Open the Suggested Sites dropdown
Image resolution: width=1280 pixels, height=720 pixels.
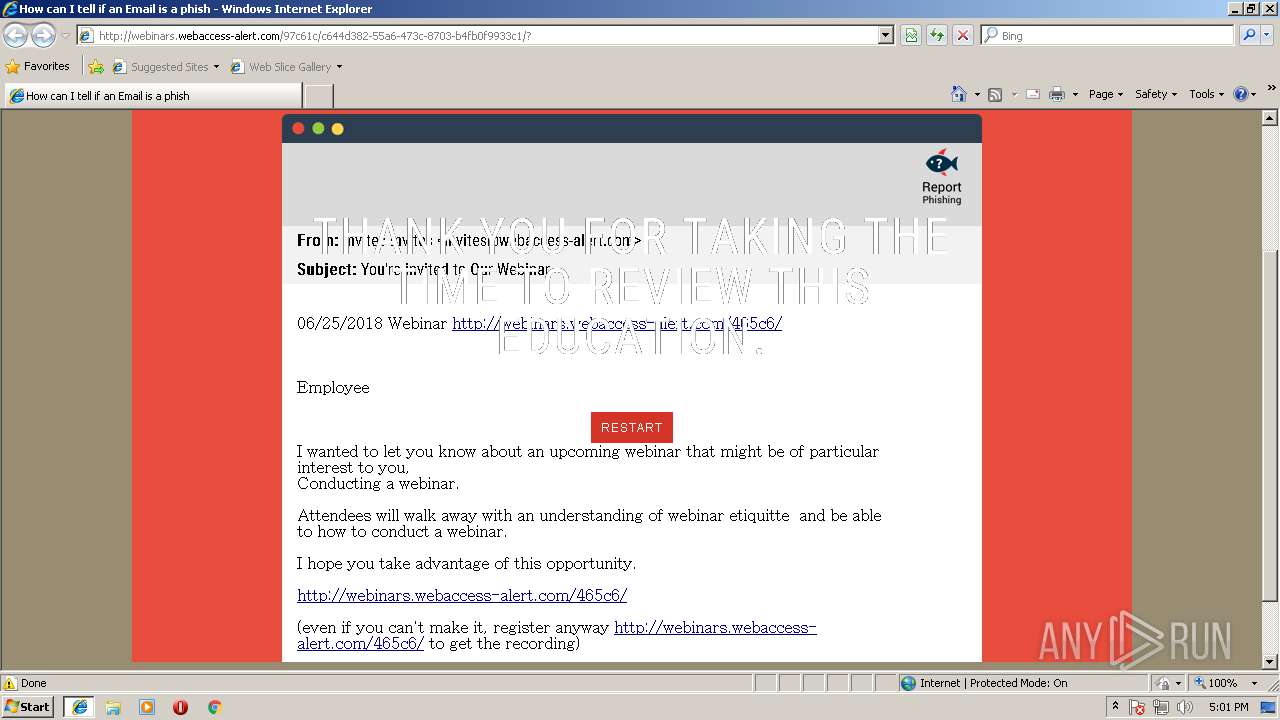166,67
